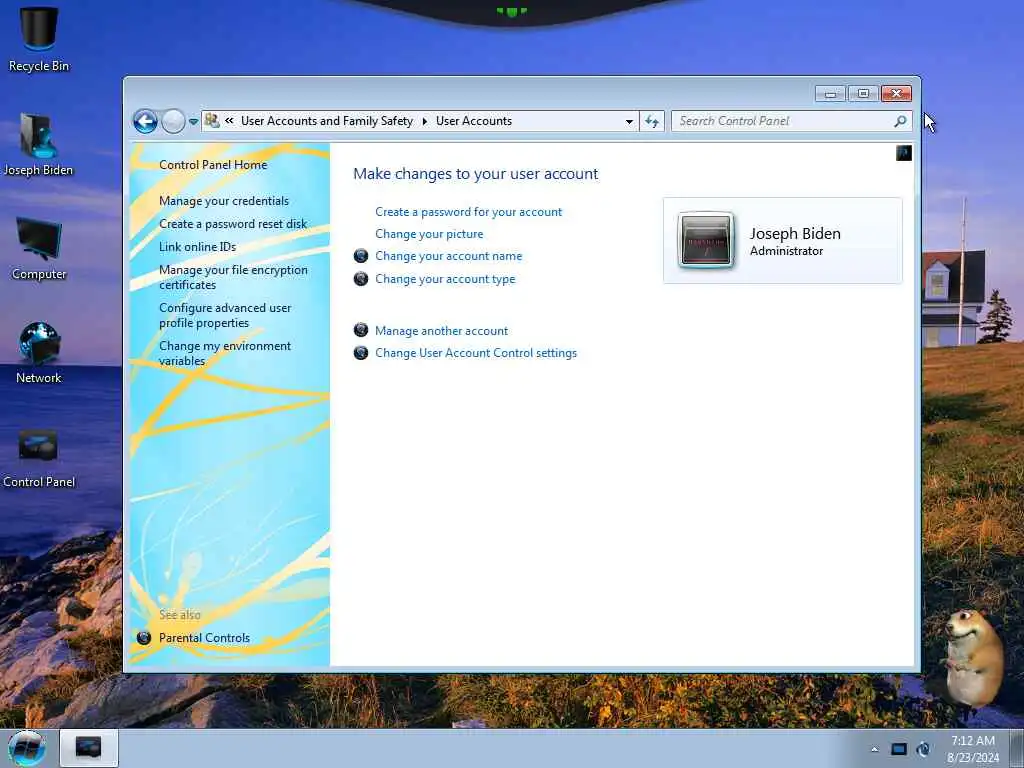The height and width of the screenshot is (768, 1024).
Task: Minimize the User Accounts window
Action: 830,94
